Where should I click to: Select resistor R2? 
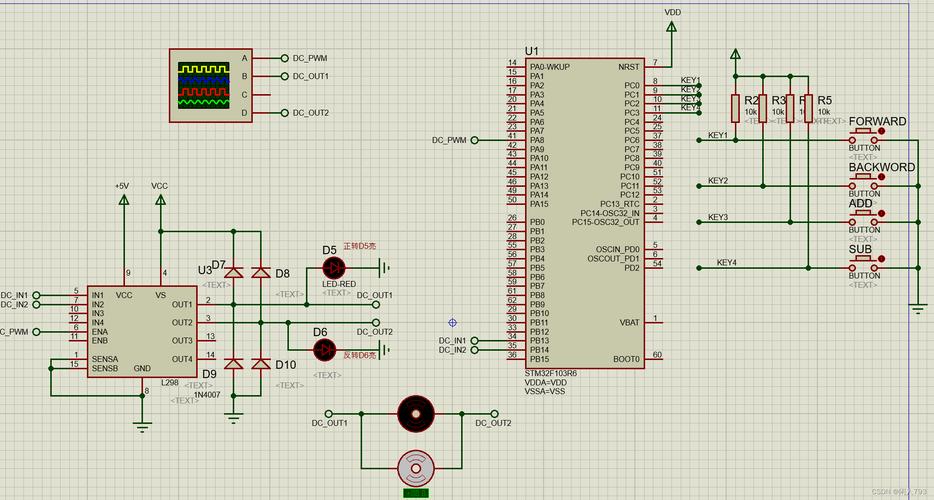click(x=736, y=108)
